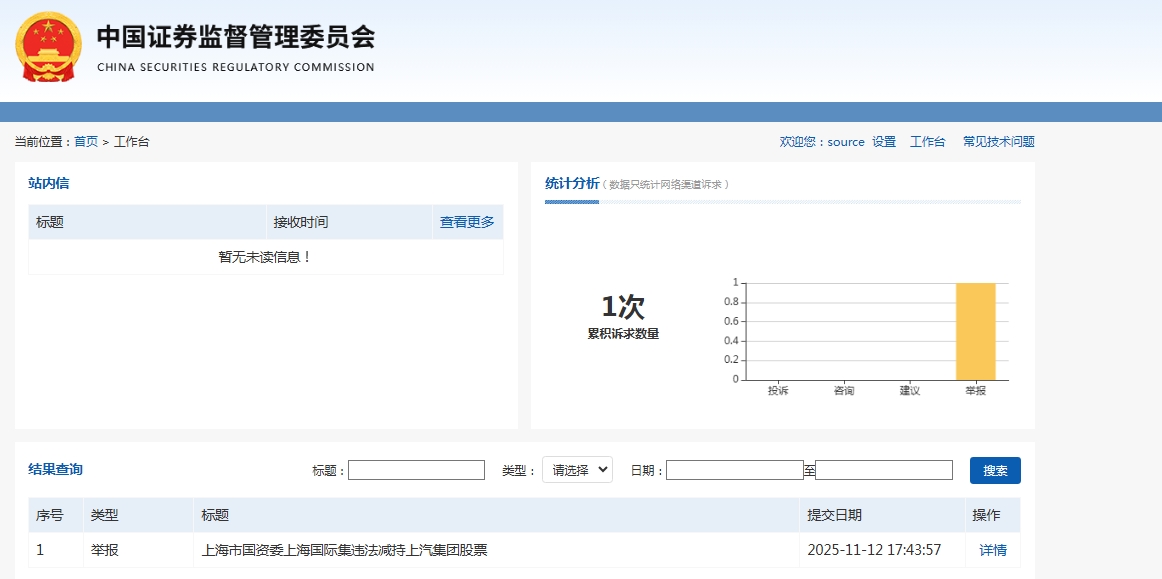Focus the 标题 search input field
This screenshot has height=579, width=1162.
pos(416,470)
